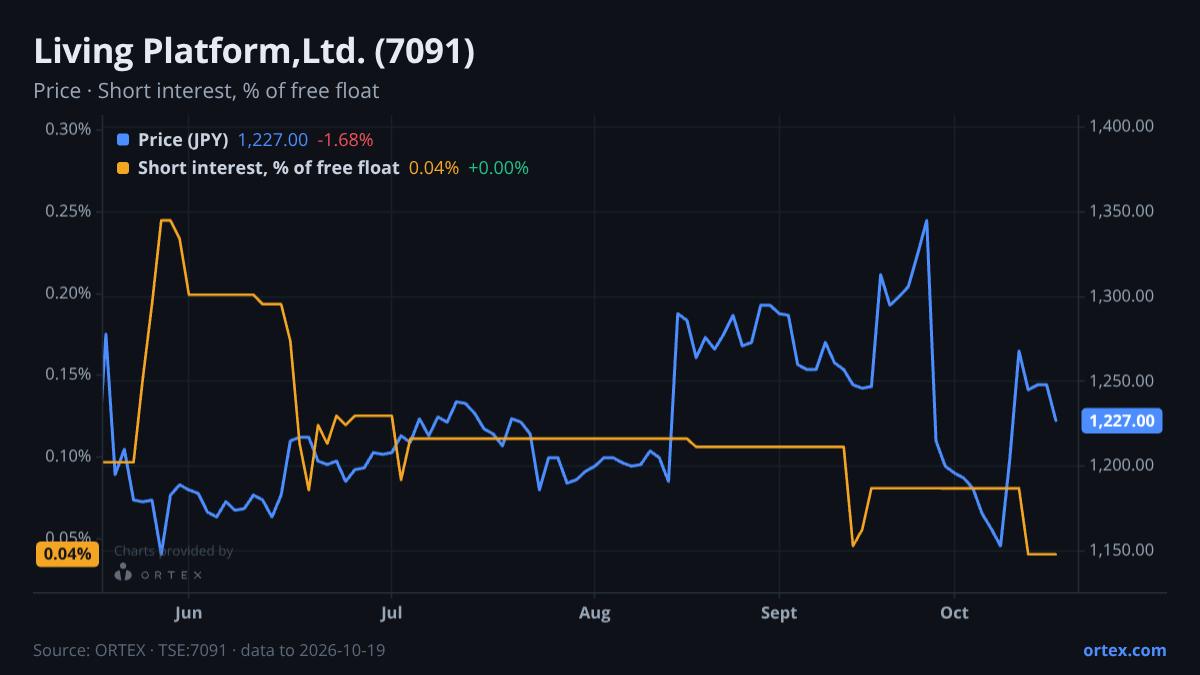Click the Aug x-axis label

595,613
